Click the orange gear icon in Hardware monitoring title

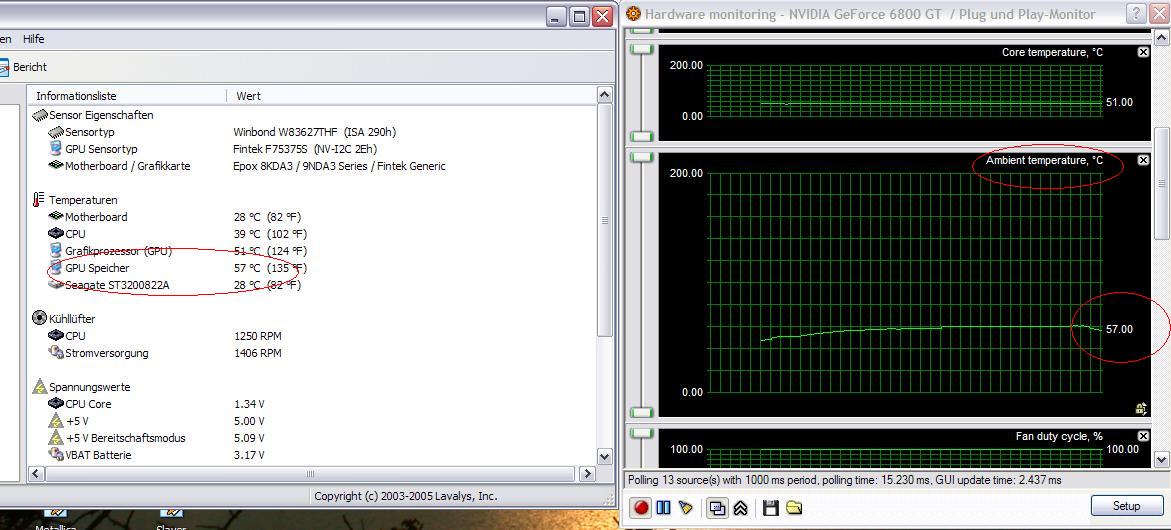633,13
